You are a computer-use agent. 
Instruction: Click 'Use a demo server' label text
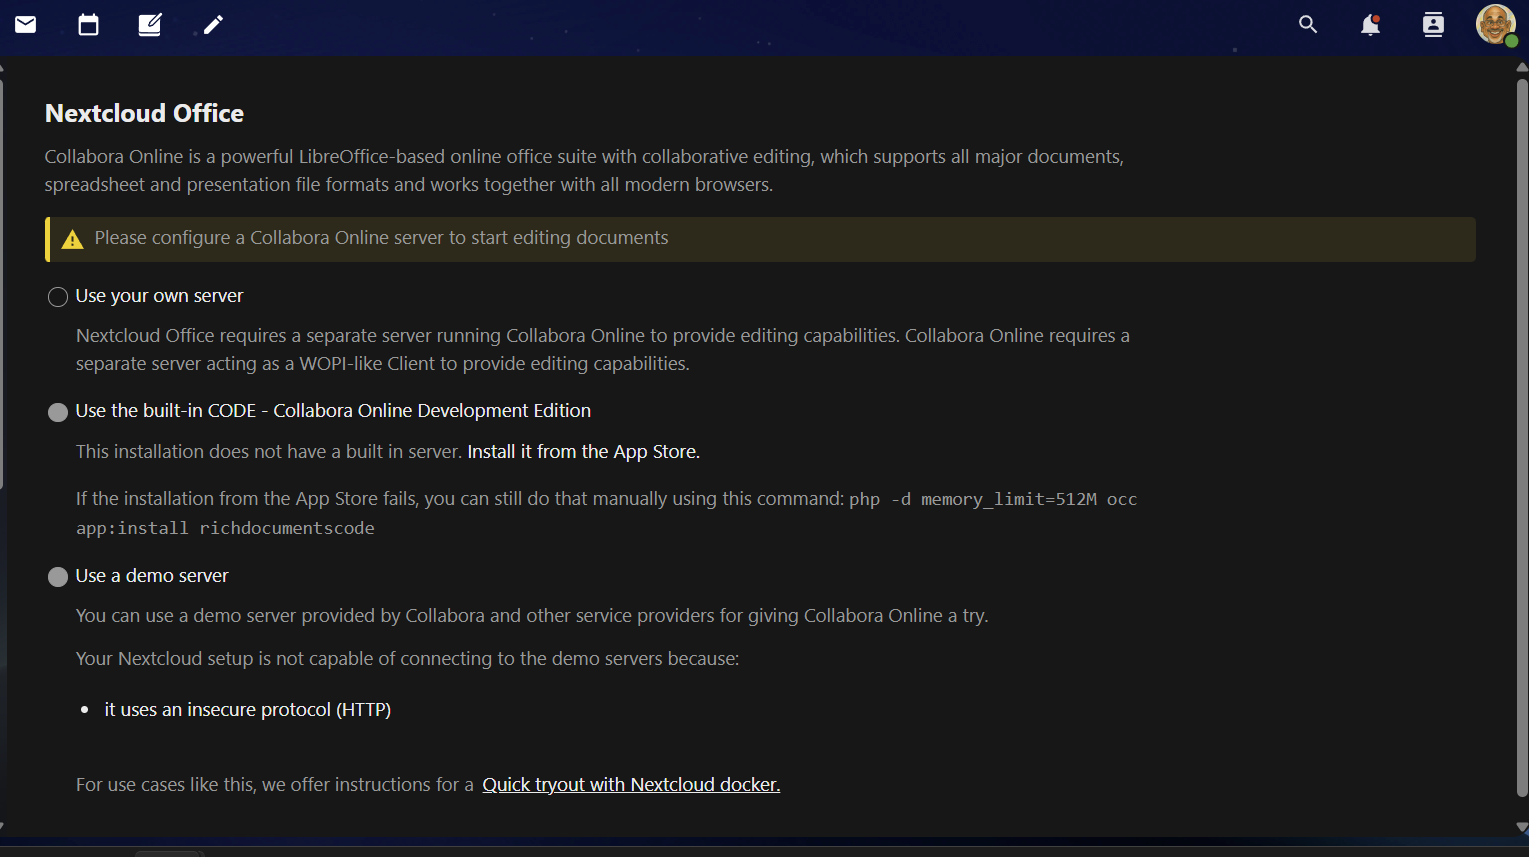click(x=152, y=576)
